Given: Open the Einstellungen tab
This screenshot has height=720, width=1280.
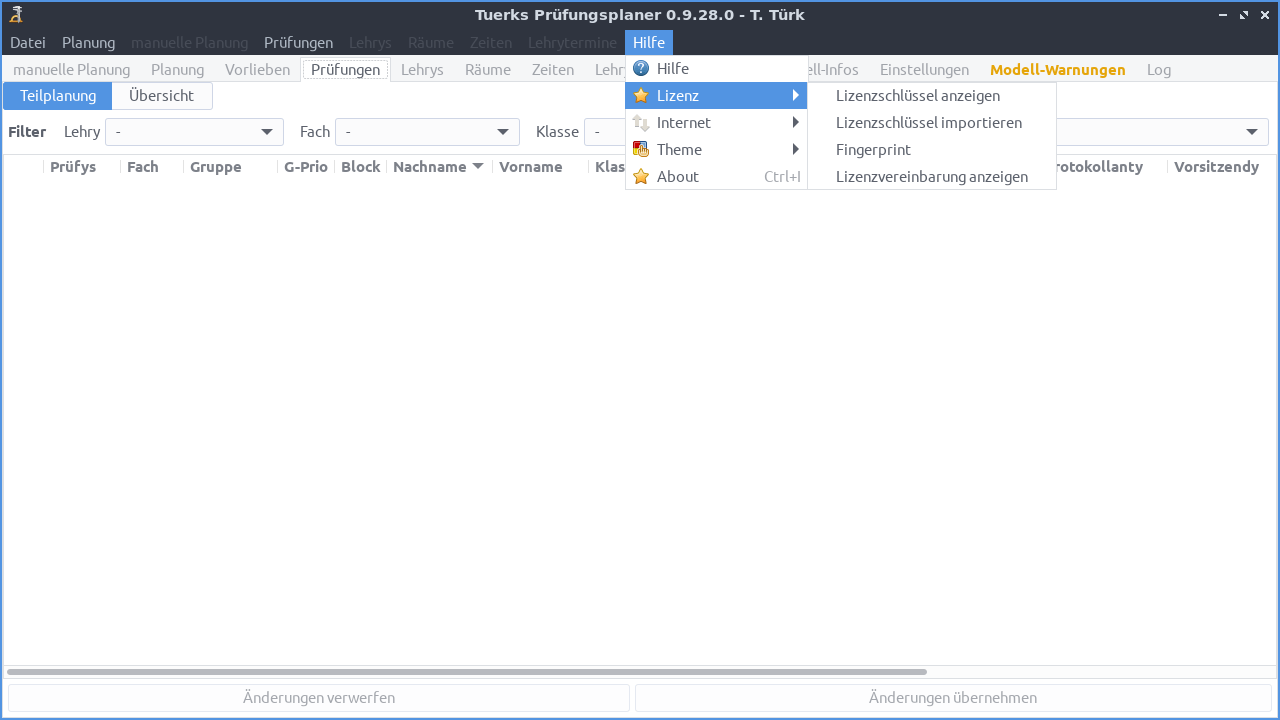Looking at the screenshot, I should 924,70.
